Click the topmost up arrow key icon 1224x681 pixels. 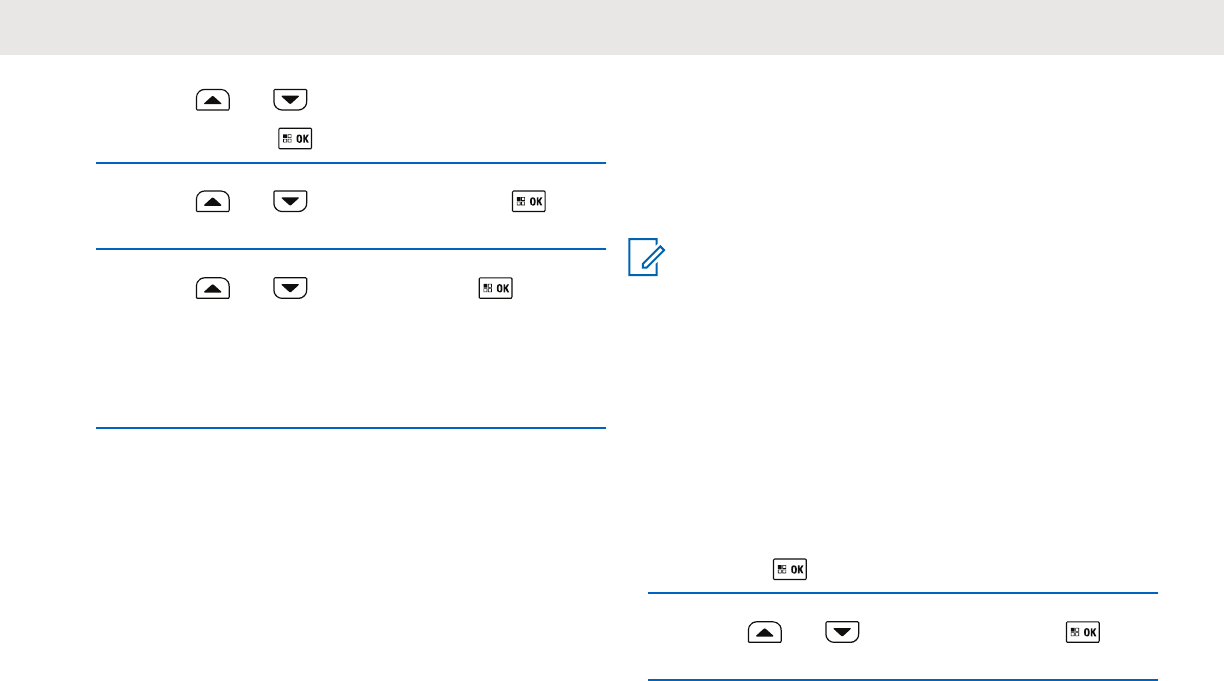click(213, 100)
